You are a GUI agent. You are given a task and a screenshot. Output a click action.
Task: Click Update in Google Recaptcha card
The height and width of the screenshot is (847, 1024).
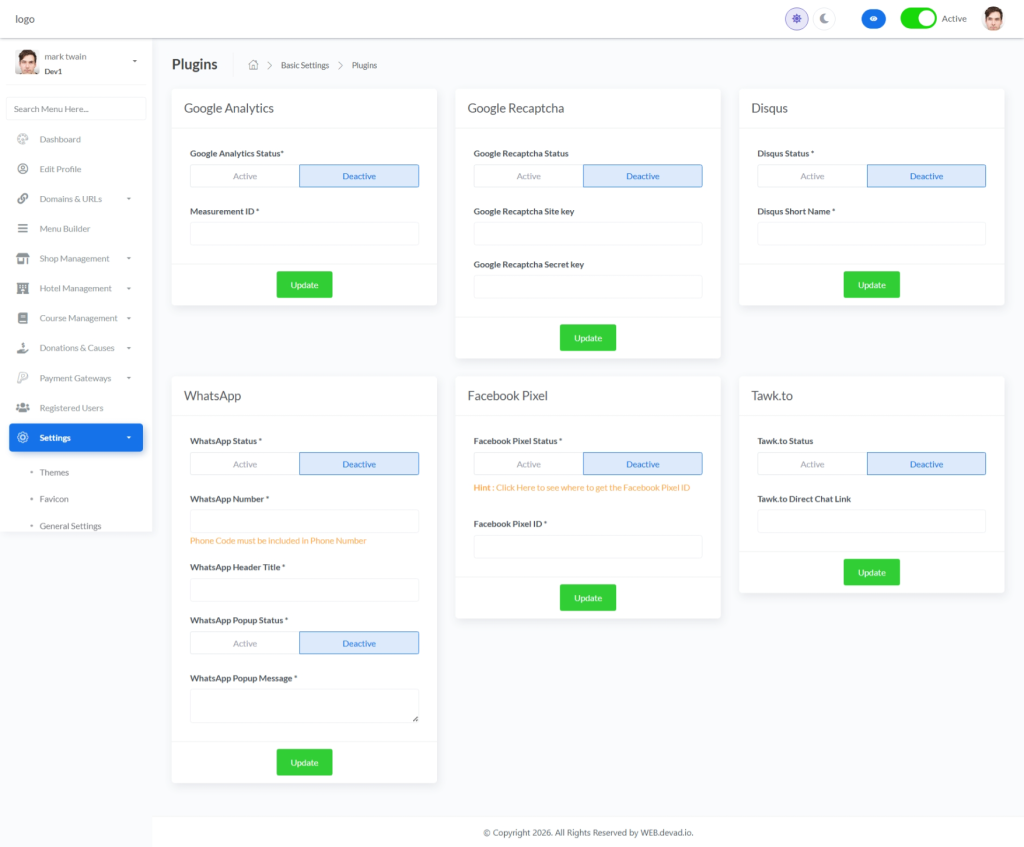(588, 338)
